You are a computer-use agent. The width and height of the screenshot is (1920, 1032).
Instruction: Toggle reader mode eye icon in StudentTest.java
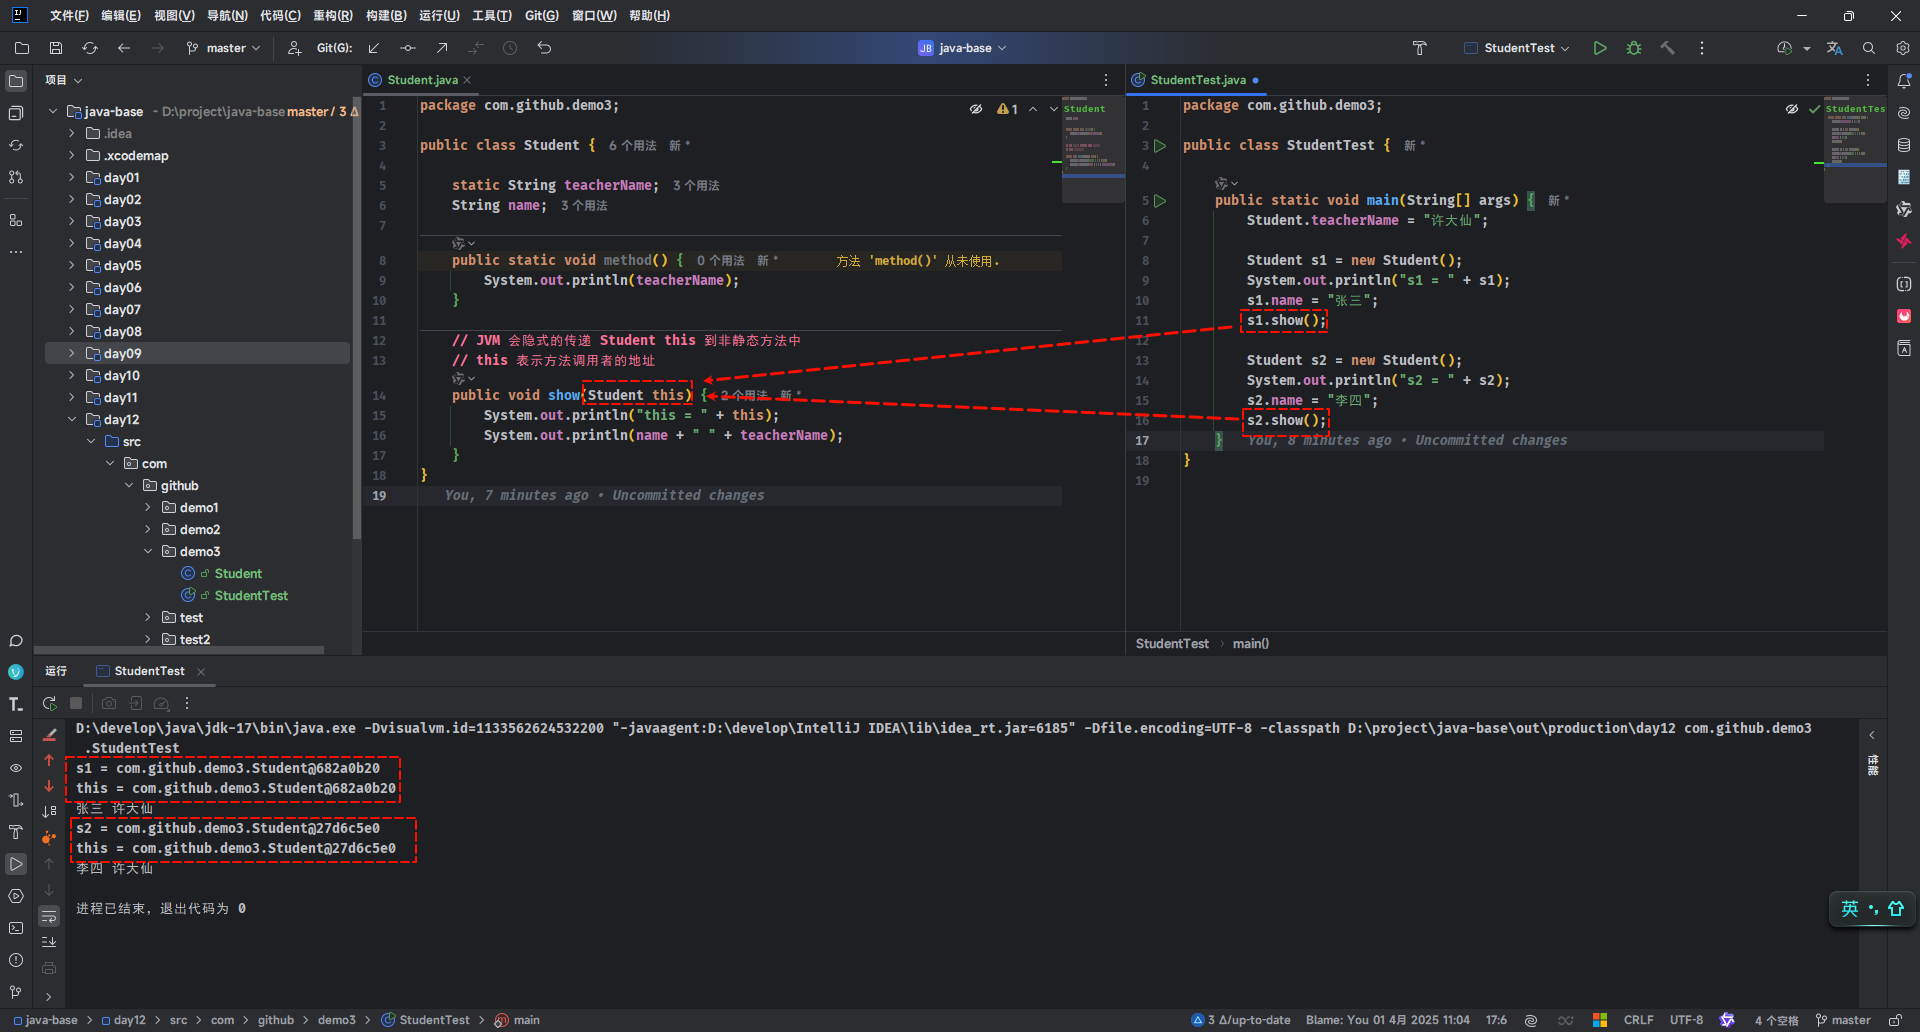pyautogui.click(x=1792, y=109)
